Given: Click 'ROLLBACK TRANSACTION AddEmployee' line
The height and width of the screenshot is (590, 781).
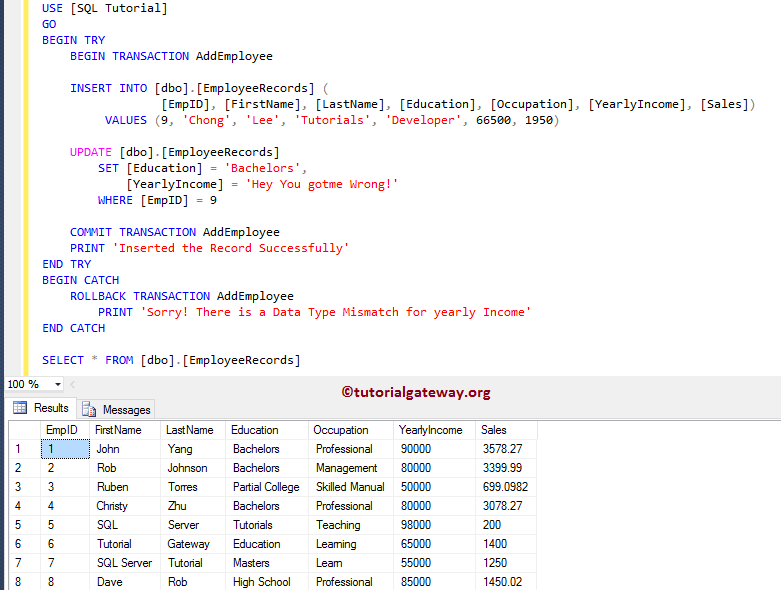Looking at the screenshot, I should (x=182, y=296).
